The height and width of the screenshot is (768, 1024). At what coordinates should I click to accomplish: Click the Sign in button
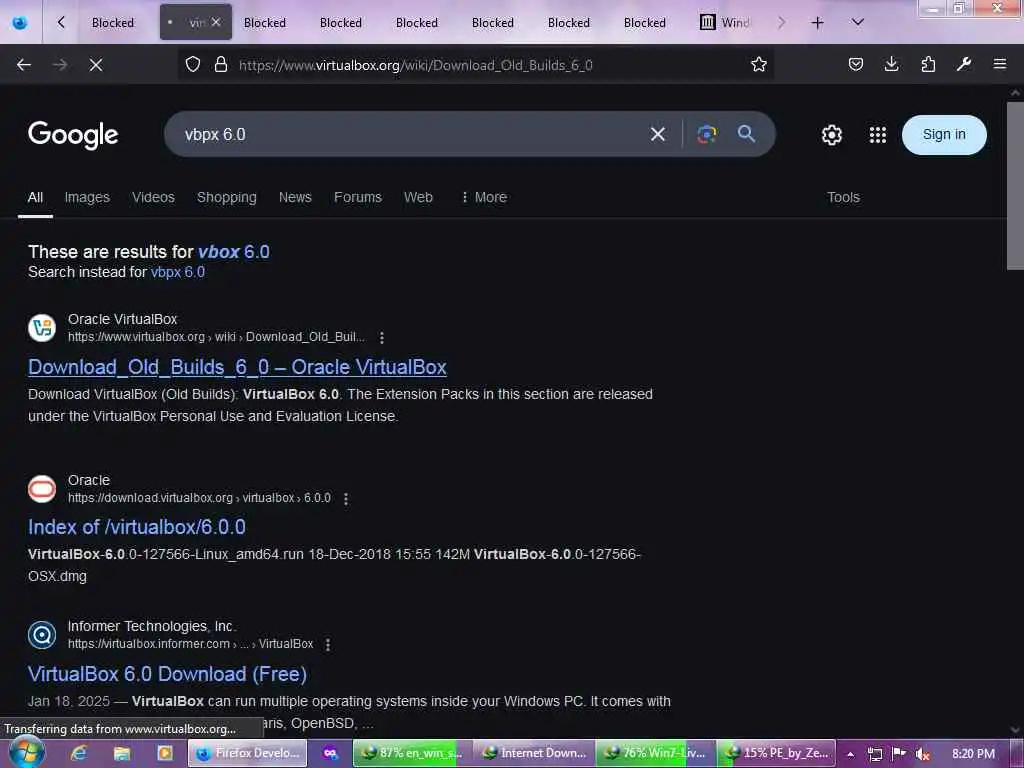point(944,135)
